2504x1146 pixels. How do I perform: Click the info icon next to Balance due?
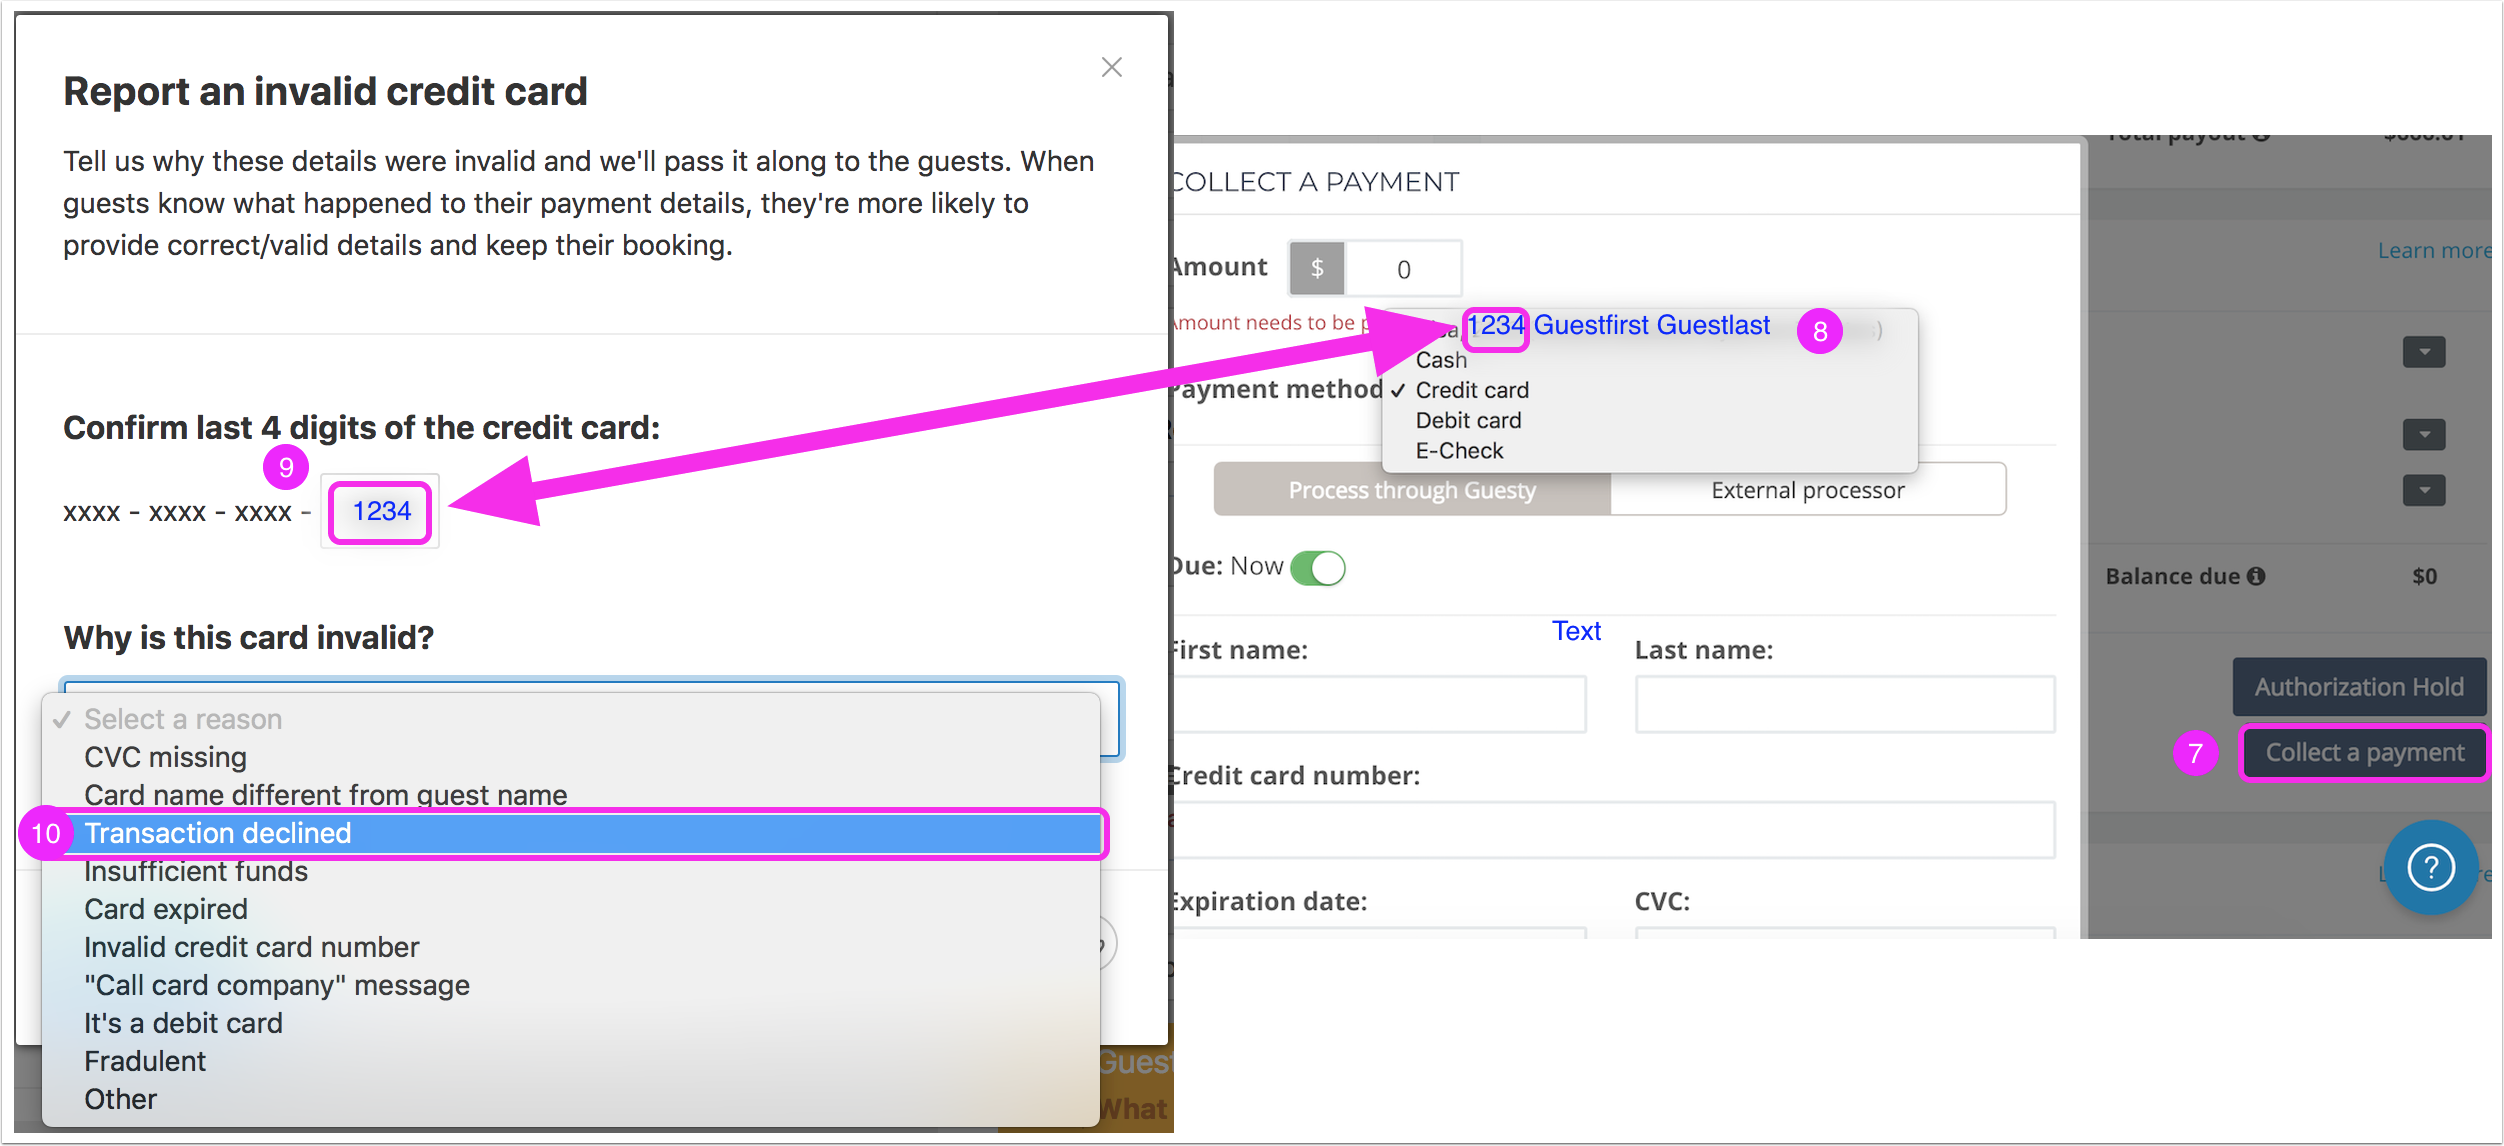(2256, 576)
